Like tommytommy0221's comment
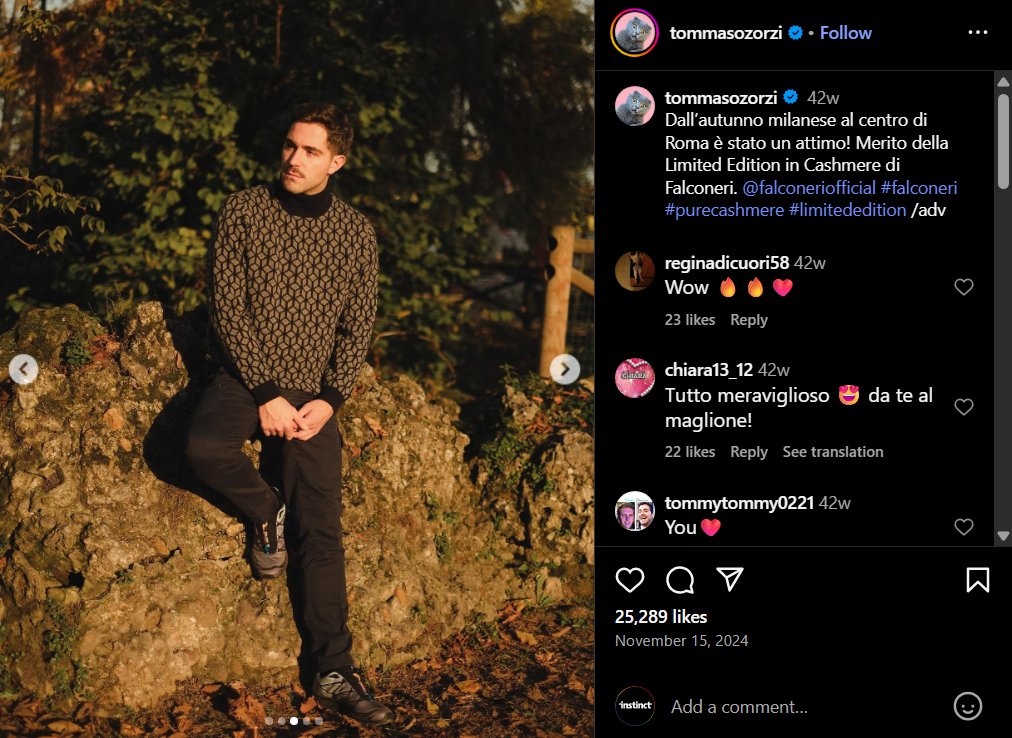The width and height of the screenshot is (1012, 738). (x=963, y=527)
